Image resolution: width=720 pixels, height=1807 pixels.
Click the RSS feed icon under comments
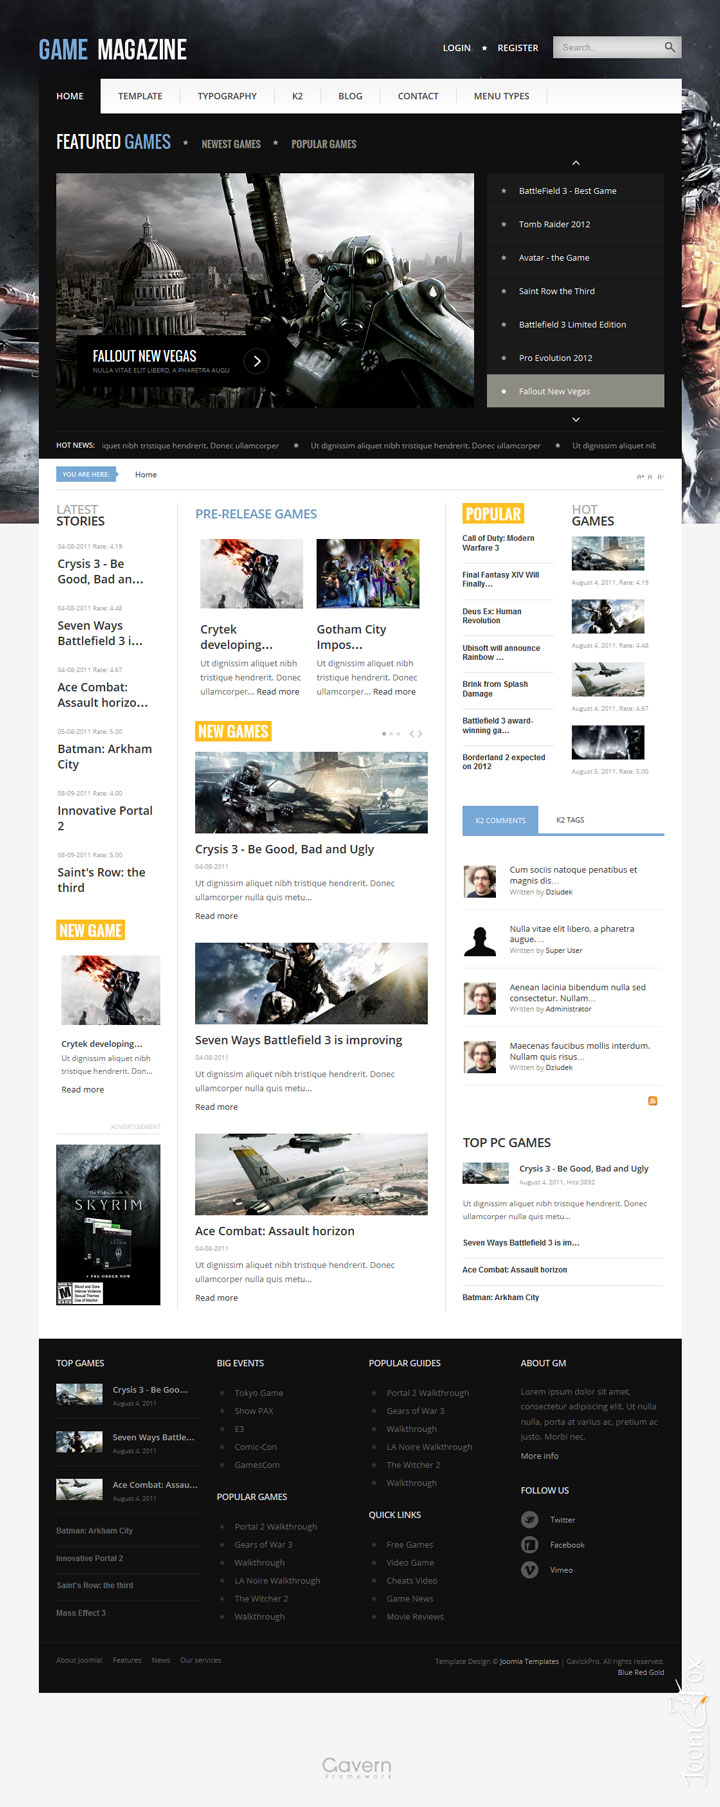pos(652,1100)
